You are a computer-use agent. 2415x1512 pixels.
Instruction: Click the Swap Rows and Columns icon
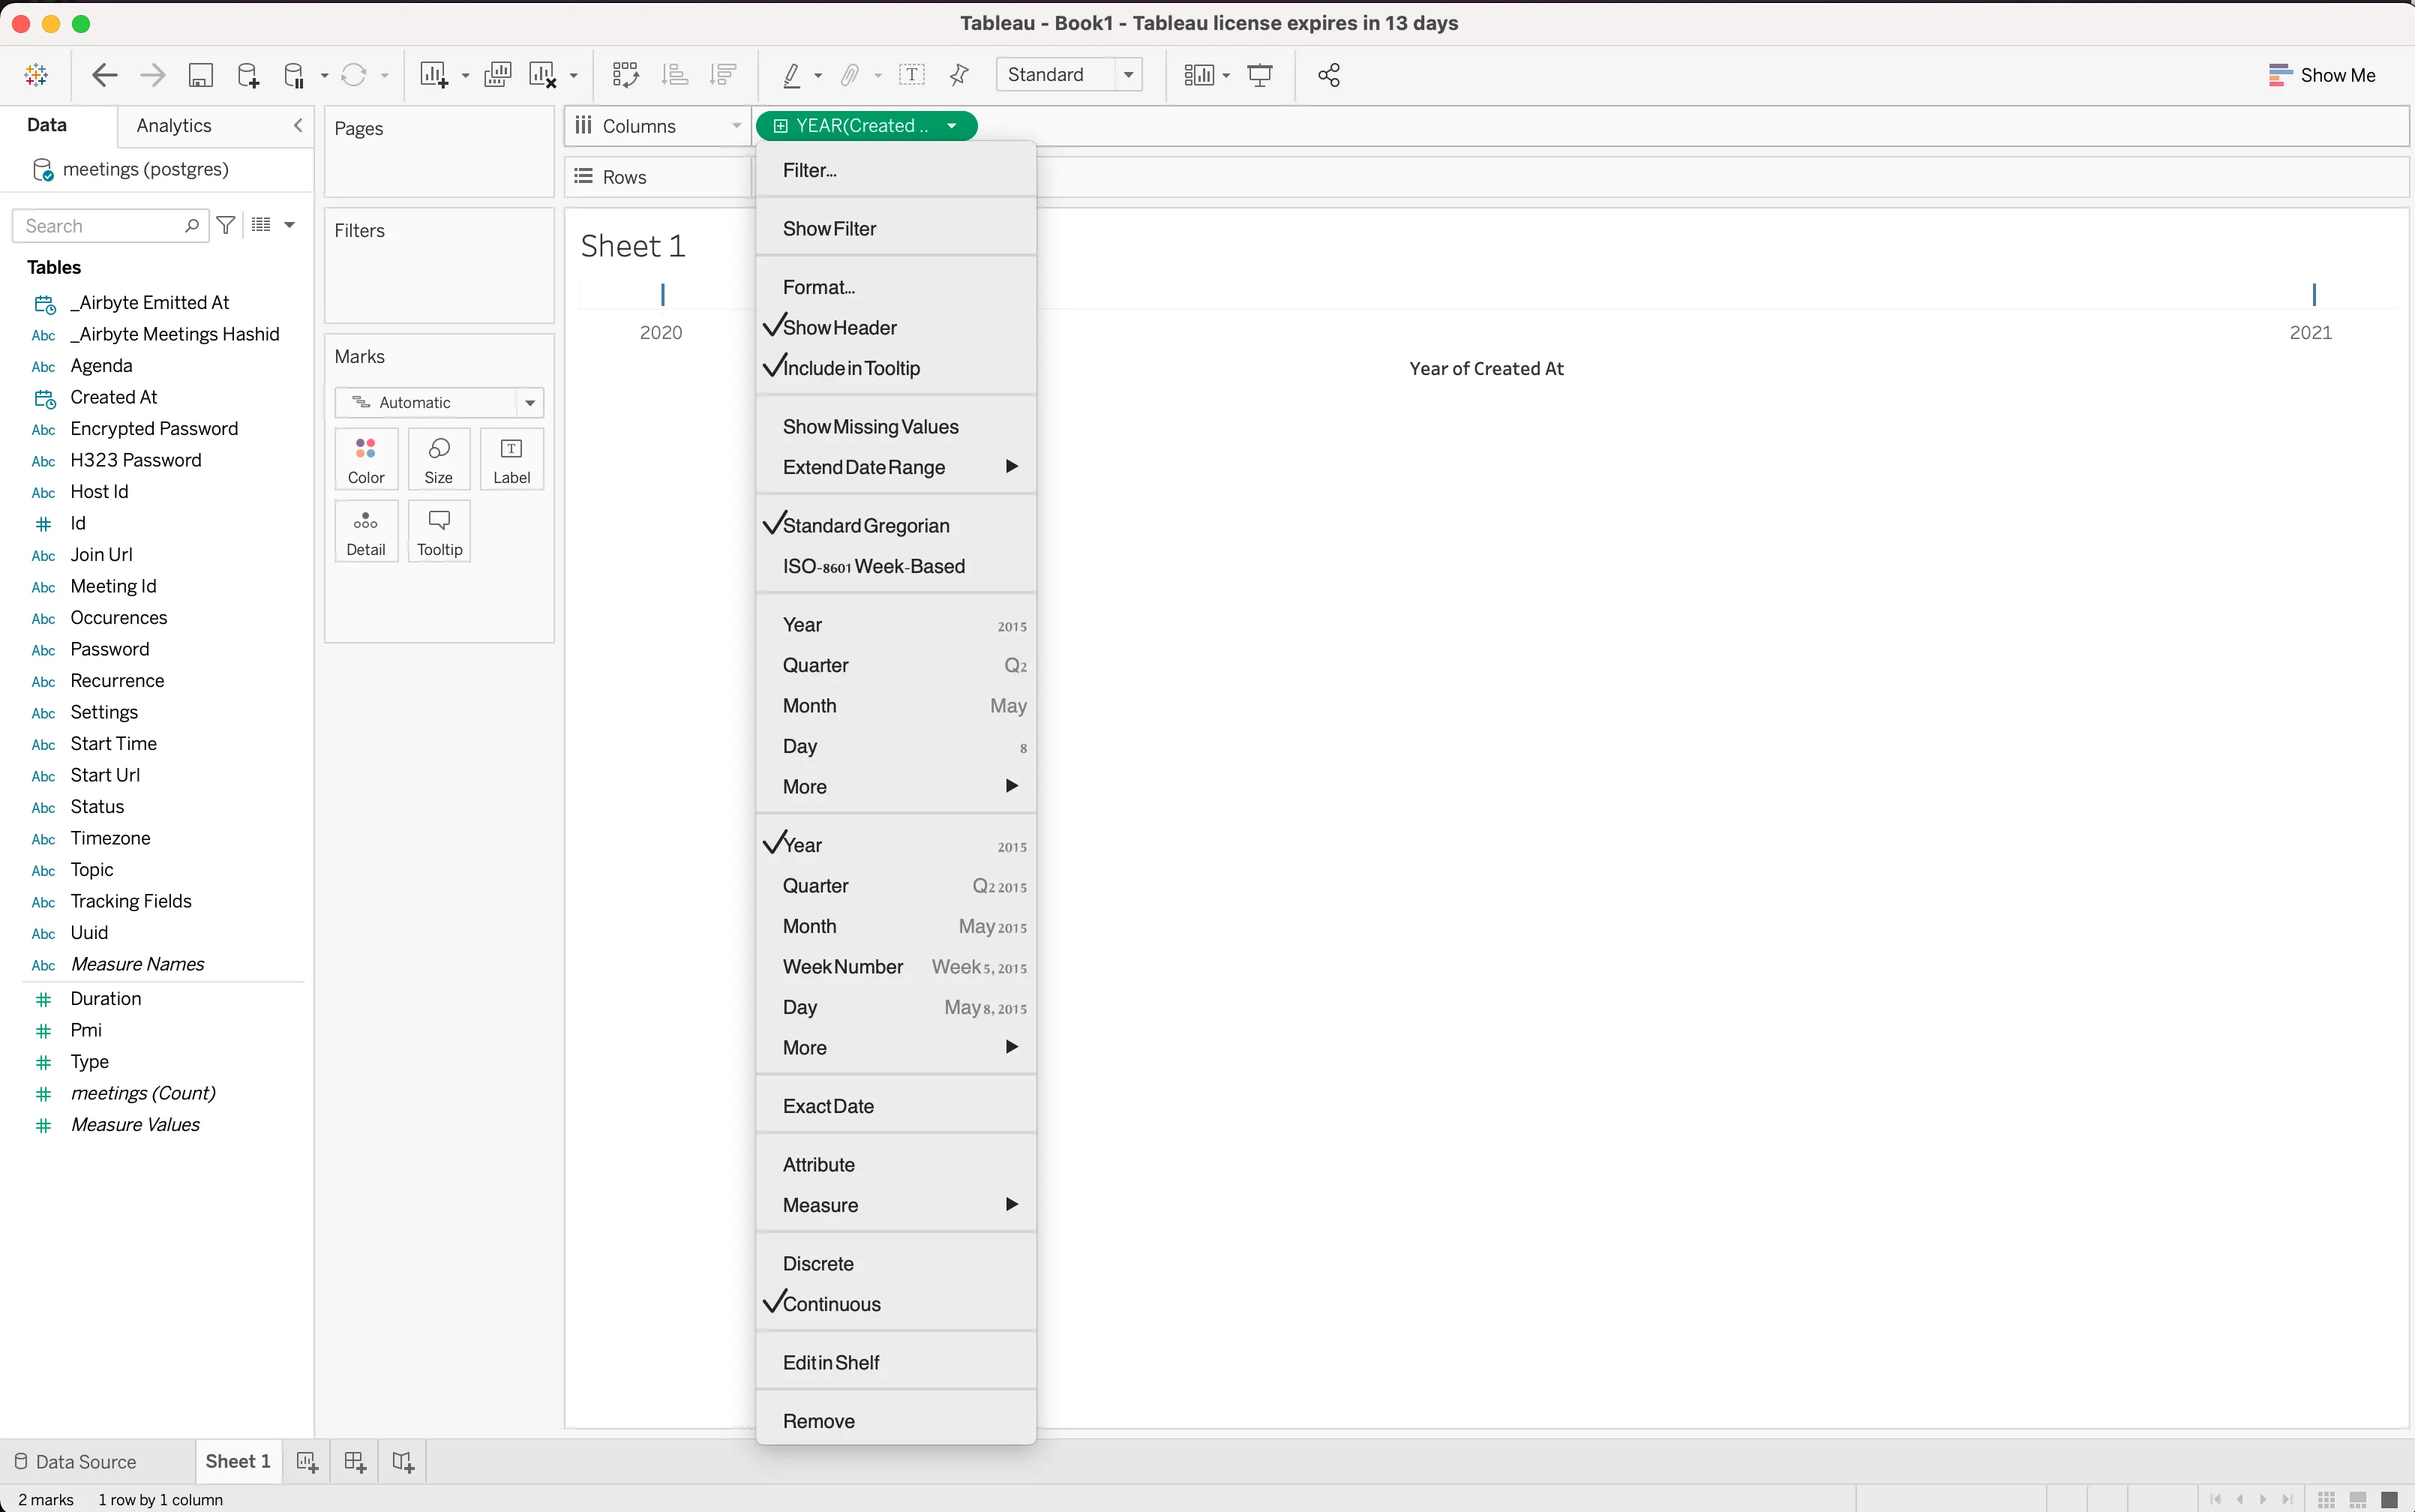pos(625,75)
